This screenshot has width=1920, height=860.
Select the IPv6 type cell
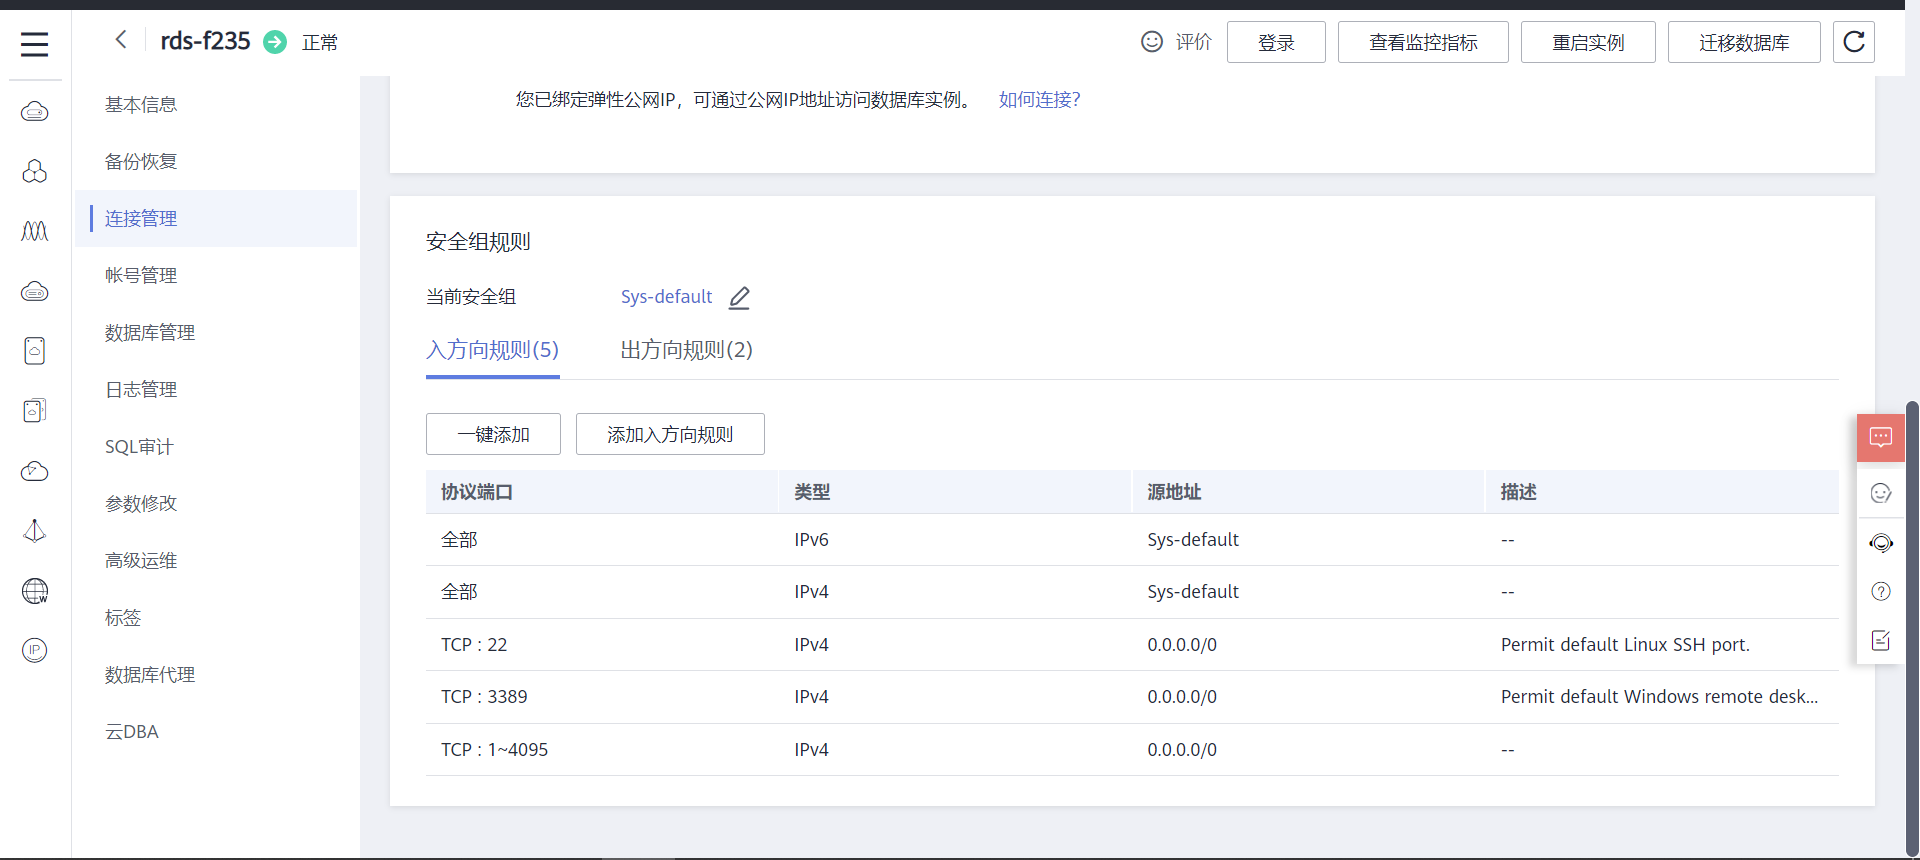point(811,540)
